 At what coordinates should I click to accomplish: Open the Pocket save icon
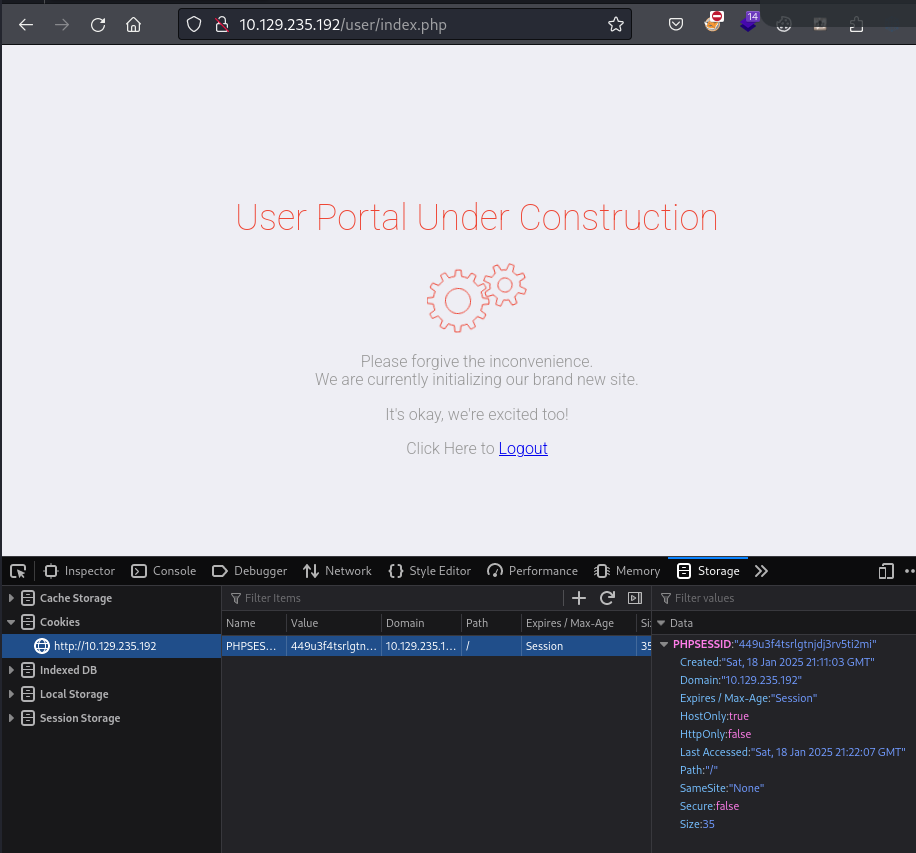tap(676, 25)
